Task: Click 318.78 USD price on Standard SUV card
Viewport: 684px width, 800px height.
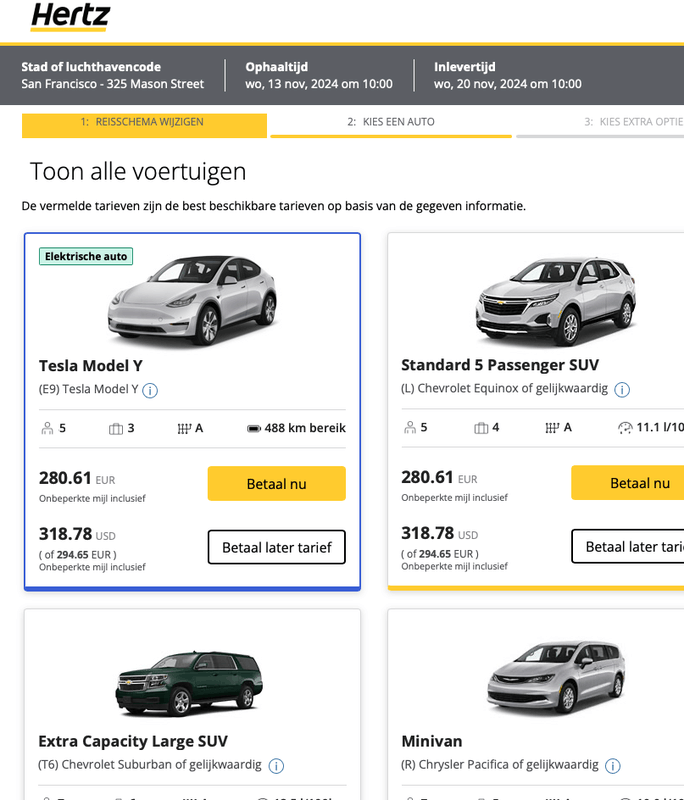Action: coord(440,533)
